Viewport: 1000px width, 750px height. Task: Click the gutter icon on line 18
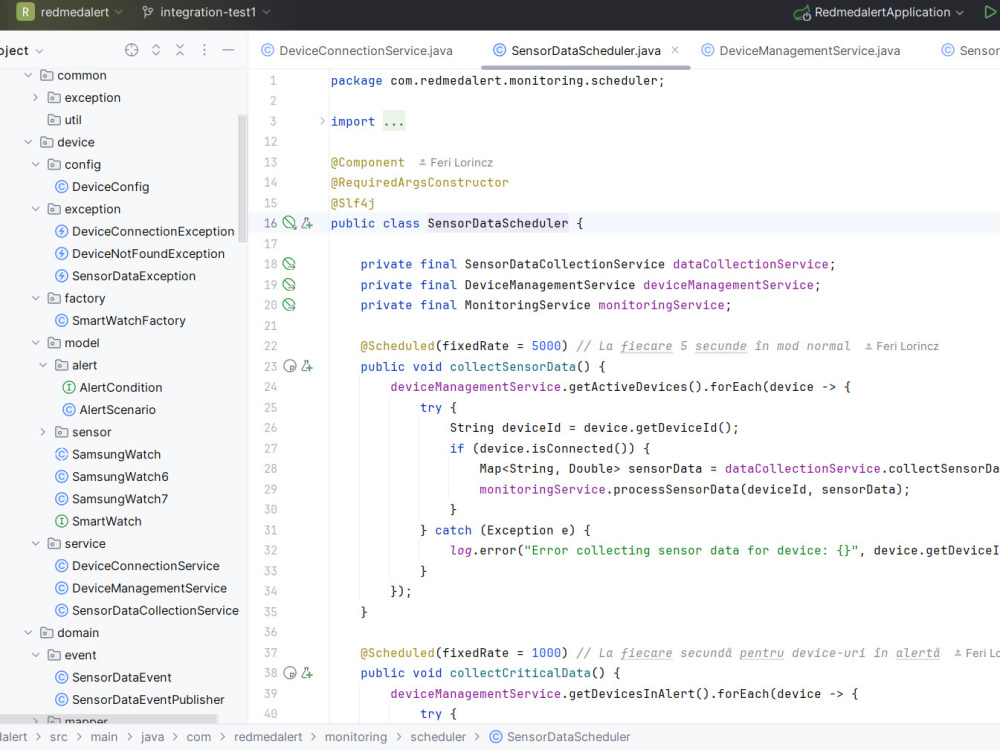click(290, 263)
